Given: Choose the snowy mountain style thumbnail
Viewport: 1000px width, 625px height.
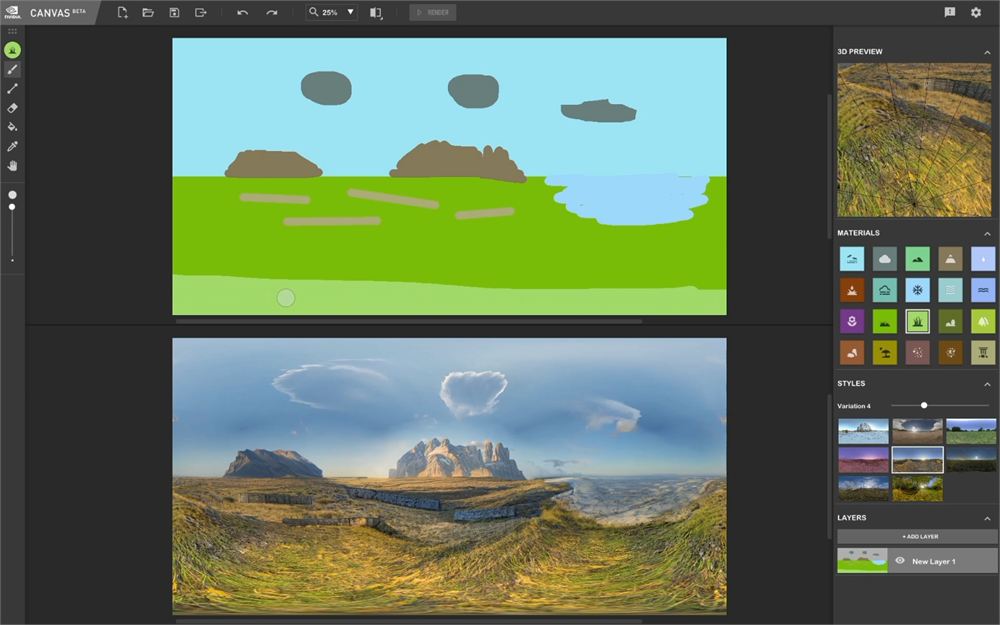Looking at the screenshot, I should (863, 431).
